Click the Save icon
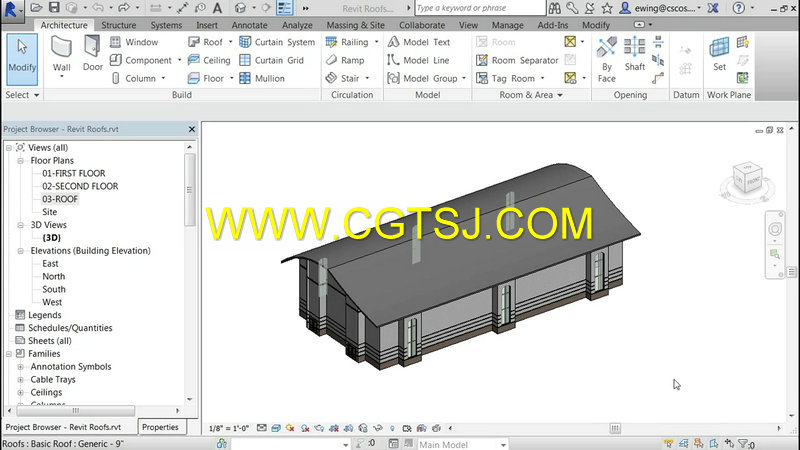This screenshot has width=800, height=450. pos(54,8)
